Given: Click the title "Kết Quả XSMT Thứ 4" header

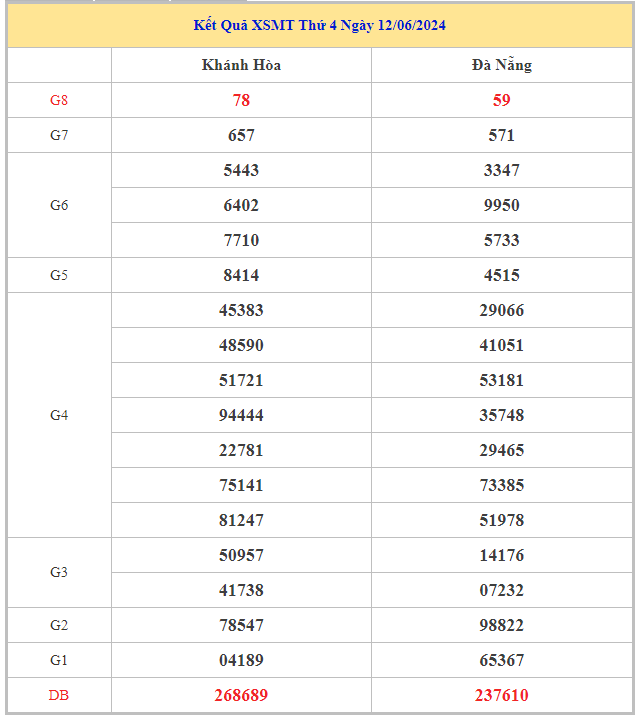Looking at the screenshot, I should (319, 25).
